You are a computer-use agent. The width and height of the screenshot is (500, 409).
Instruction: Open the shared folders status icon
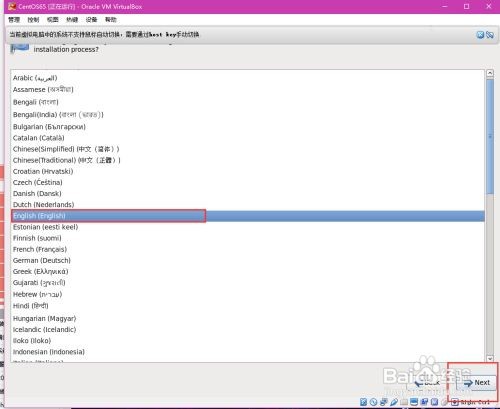[404, 402]
